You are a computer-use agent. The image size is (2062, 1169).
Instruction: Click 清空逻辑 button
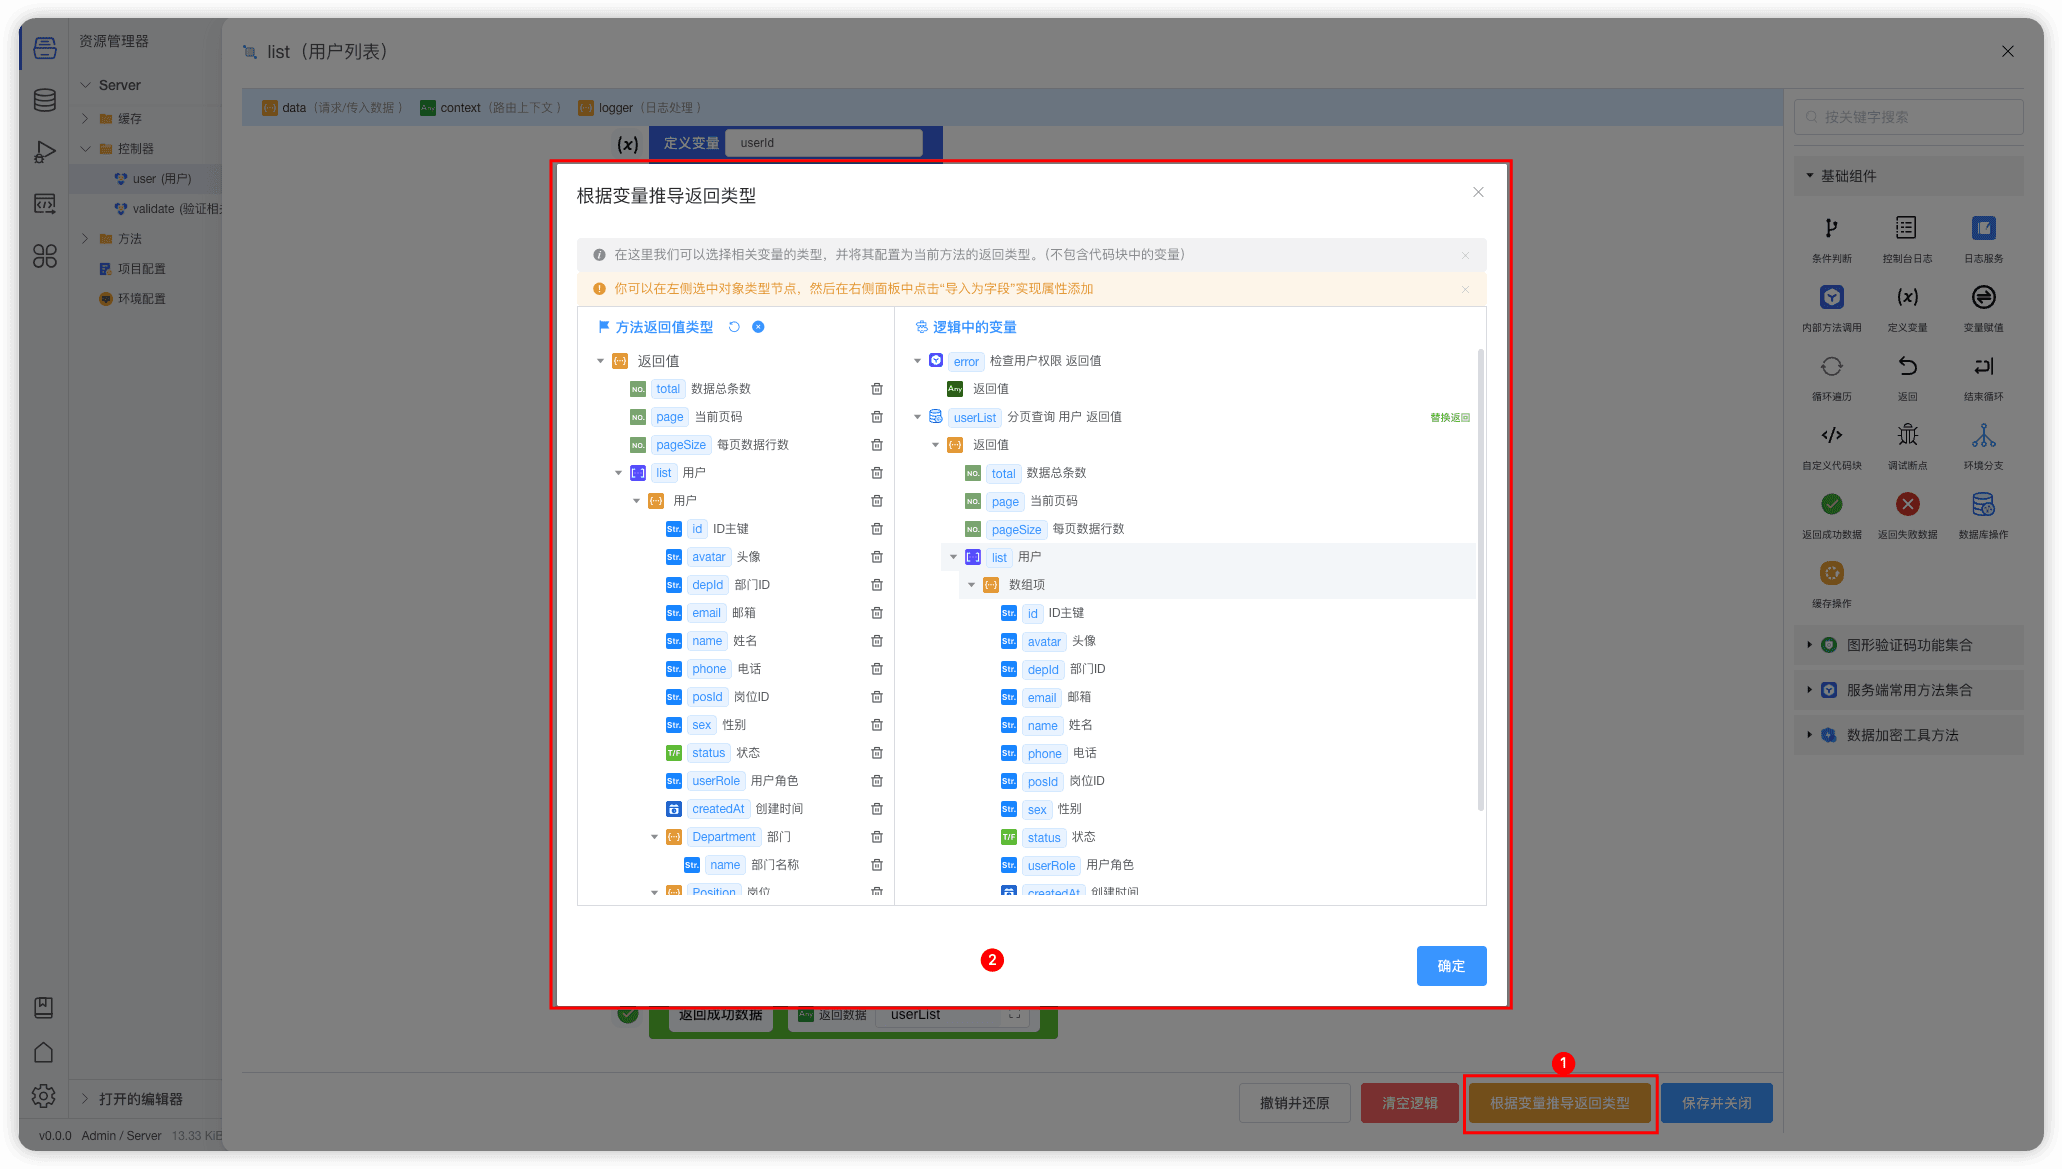pyautogui.click(x=1409, y=1103)
